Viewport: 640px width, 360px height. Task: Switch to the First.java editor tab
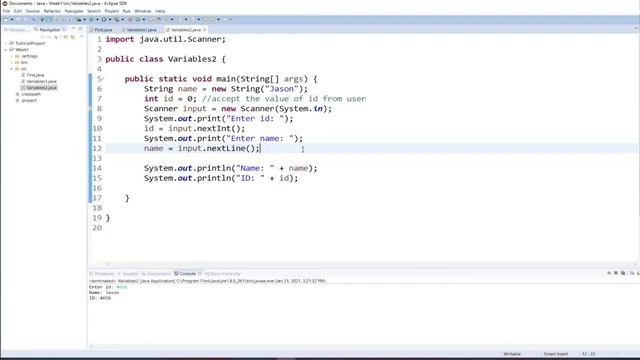tap(102, 30)
